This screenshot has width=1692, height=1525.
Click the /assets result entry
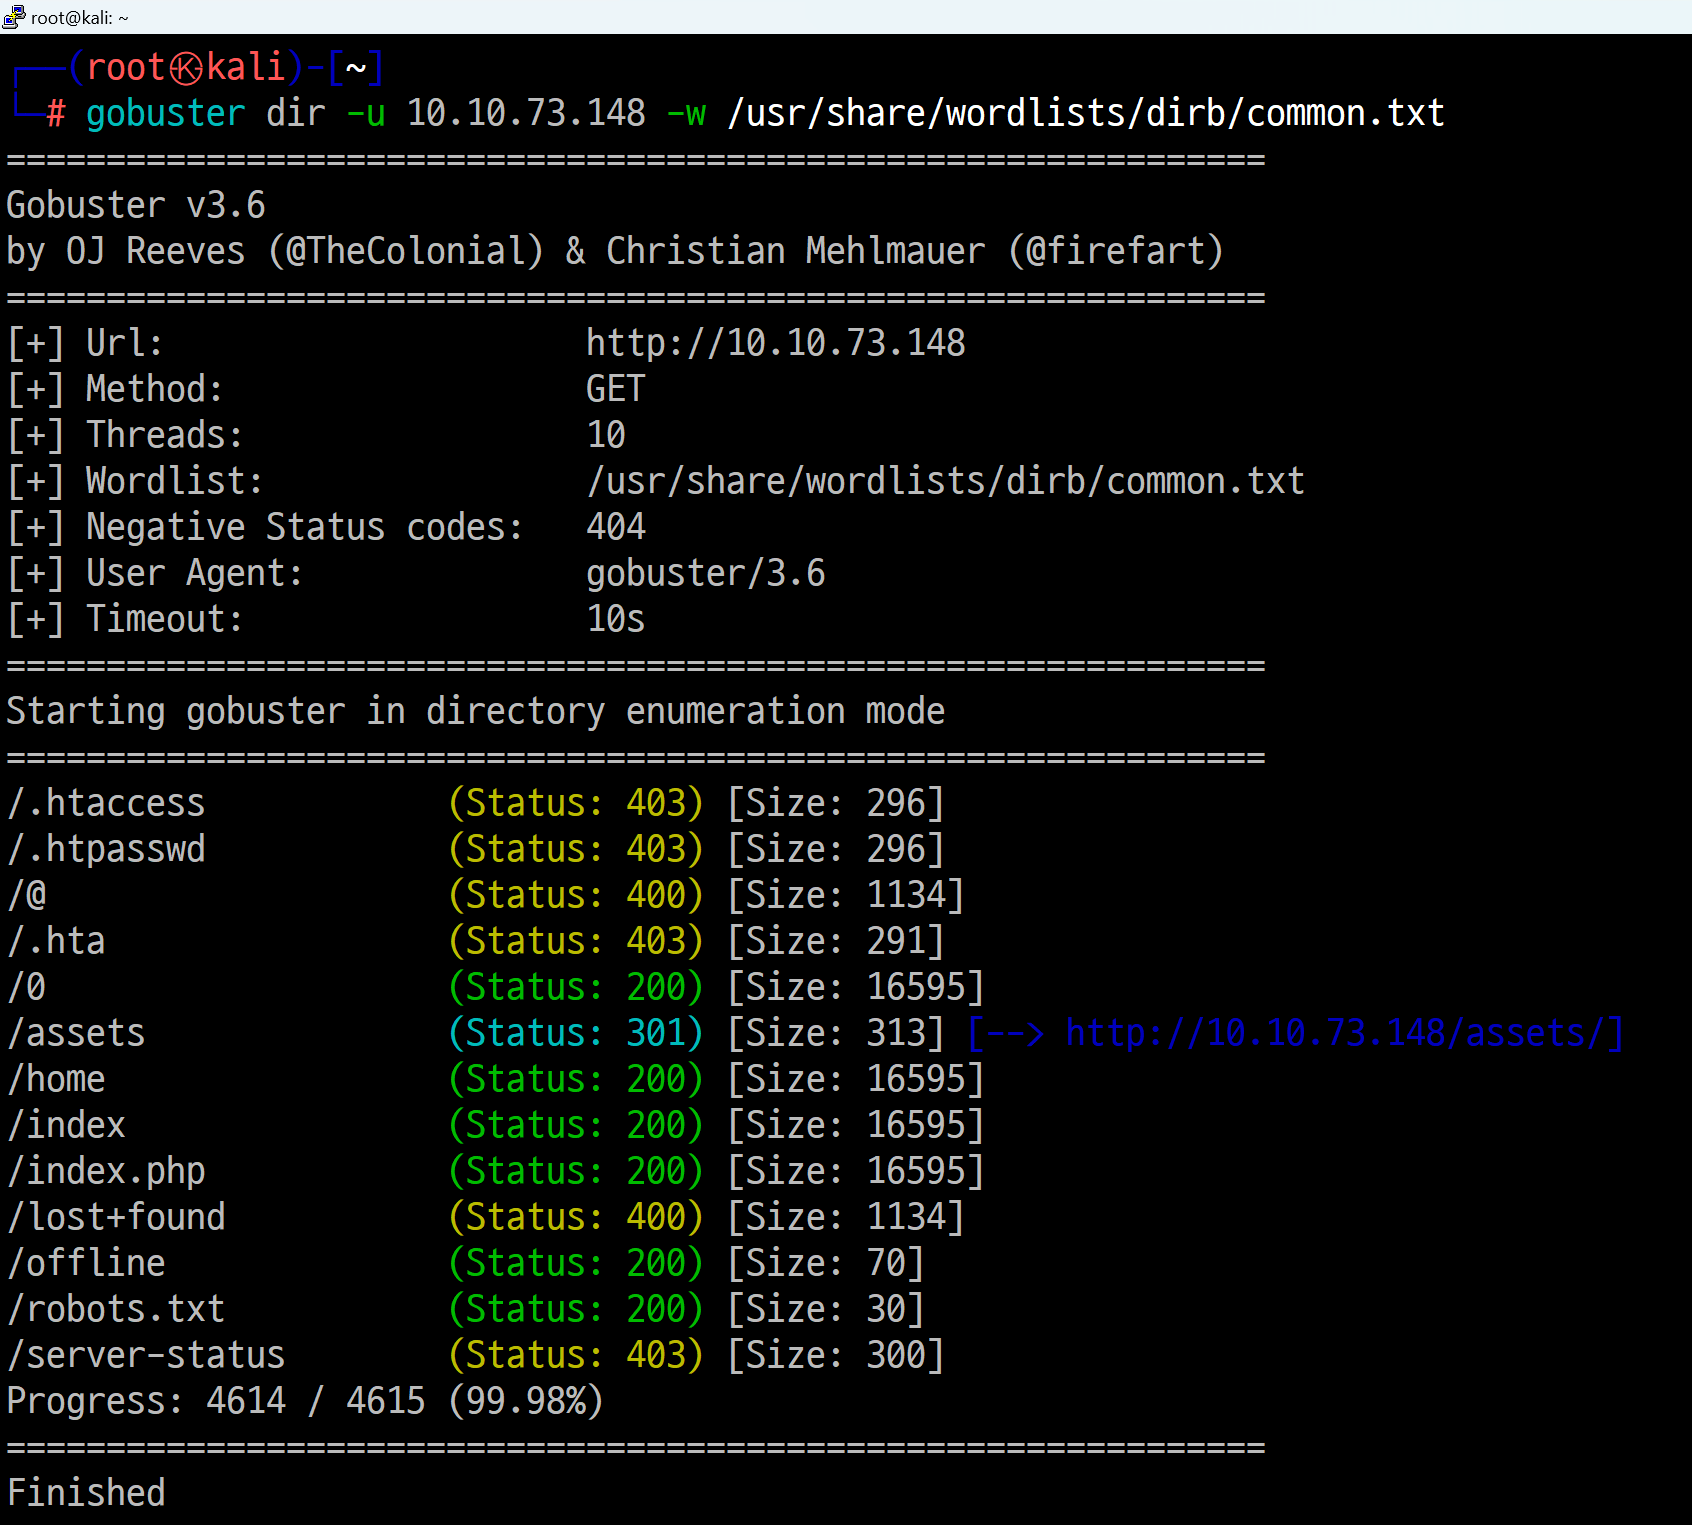pos(76,1033)
